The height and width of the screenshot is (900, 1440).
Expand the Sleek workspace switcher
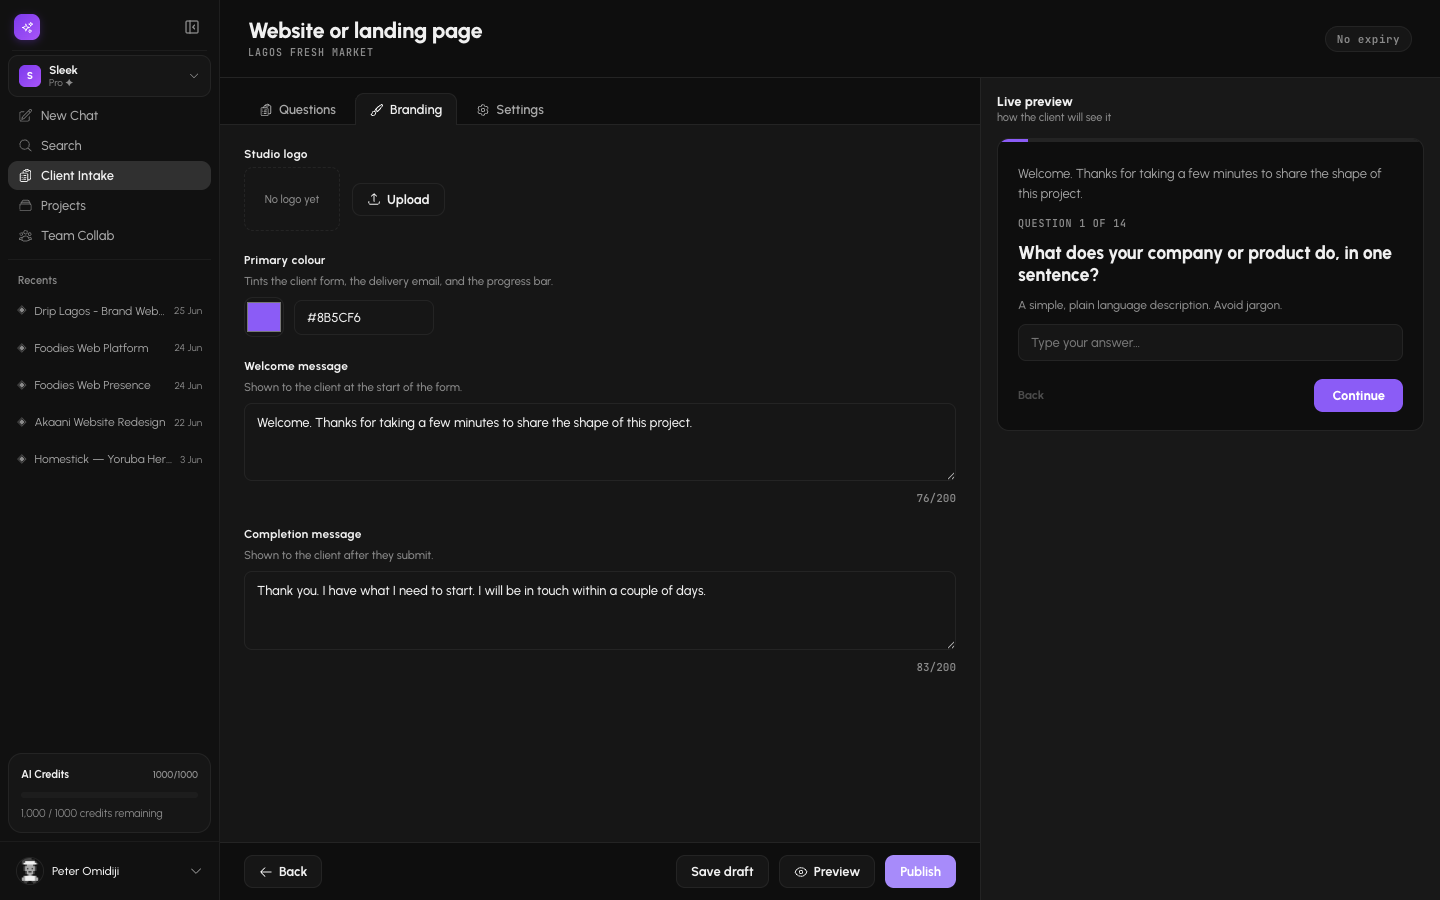109,76
